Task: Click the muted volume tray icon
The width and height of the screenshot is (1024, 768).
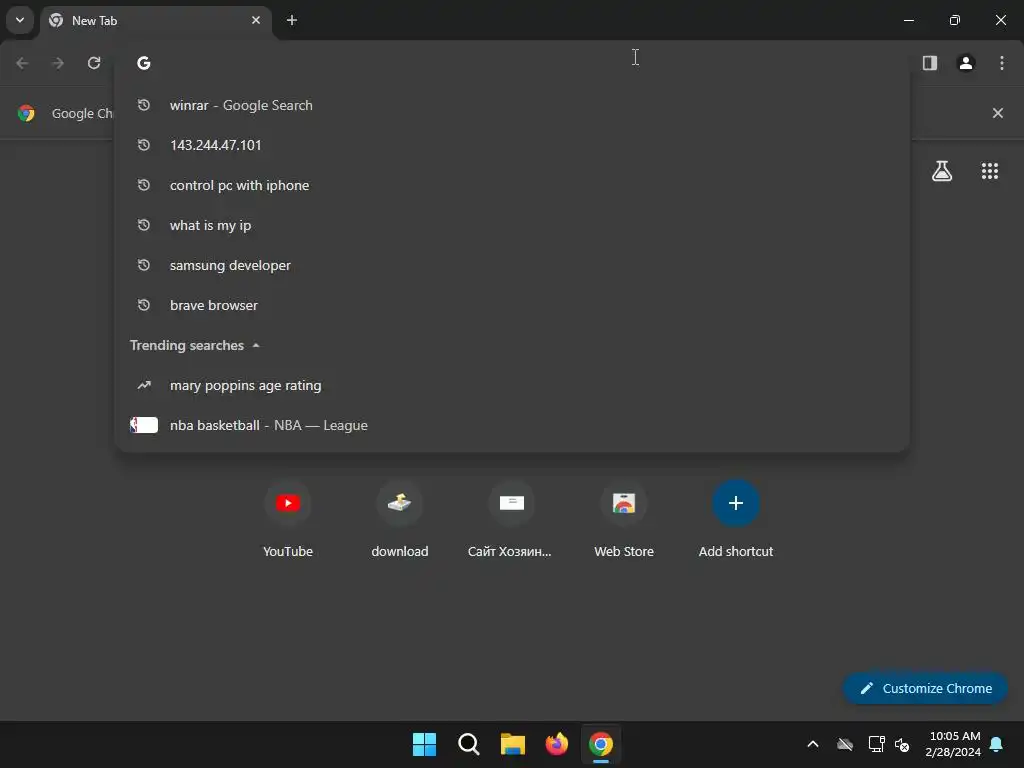Action: tap(902, 744)
